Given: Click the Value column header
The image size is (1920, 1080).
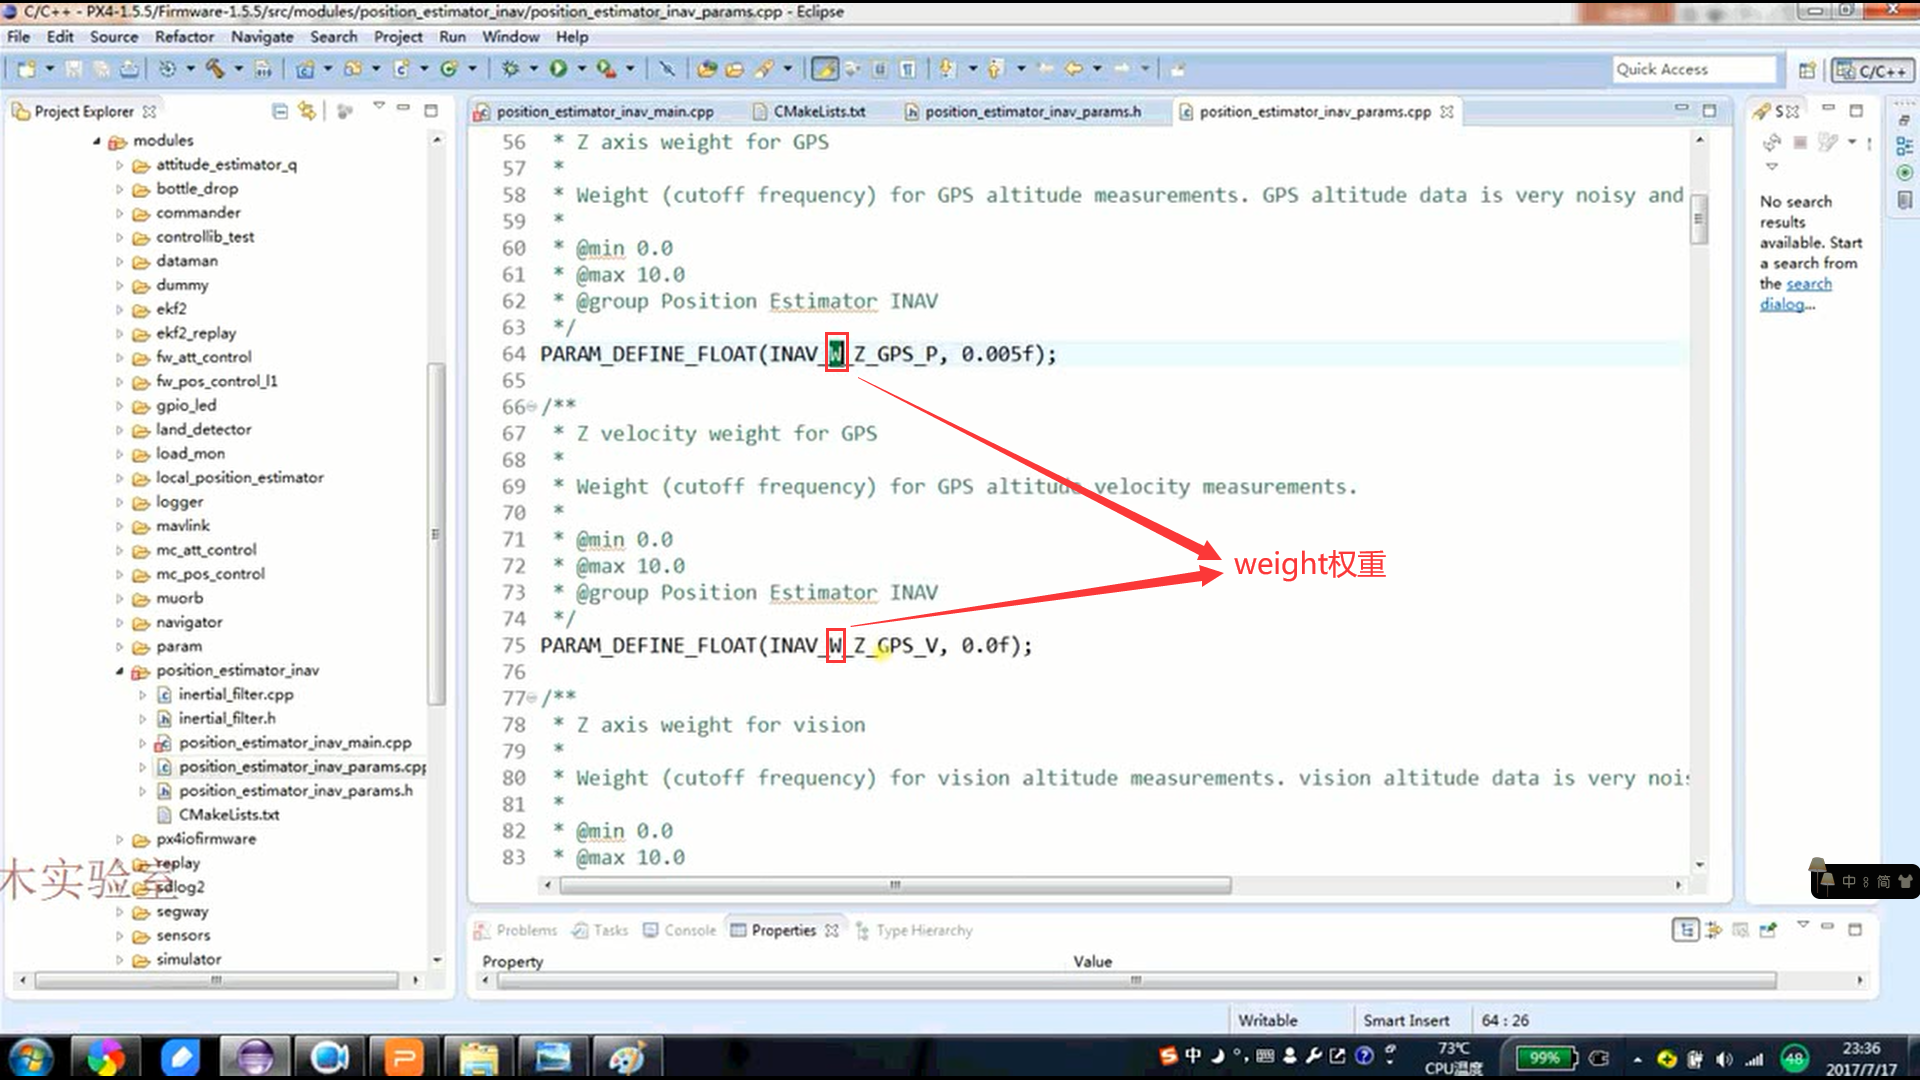Looking at the screenshot, I should [1092, 961].
